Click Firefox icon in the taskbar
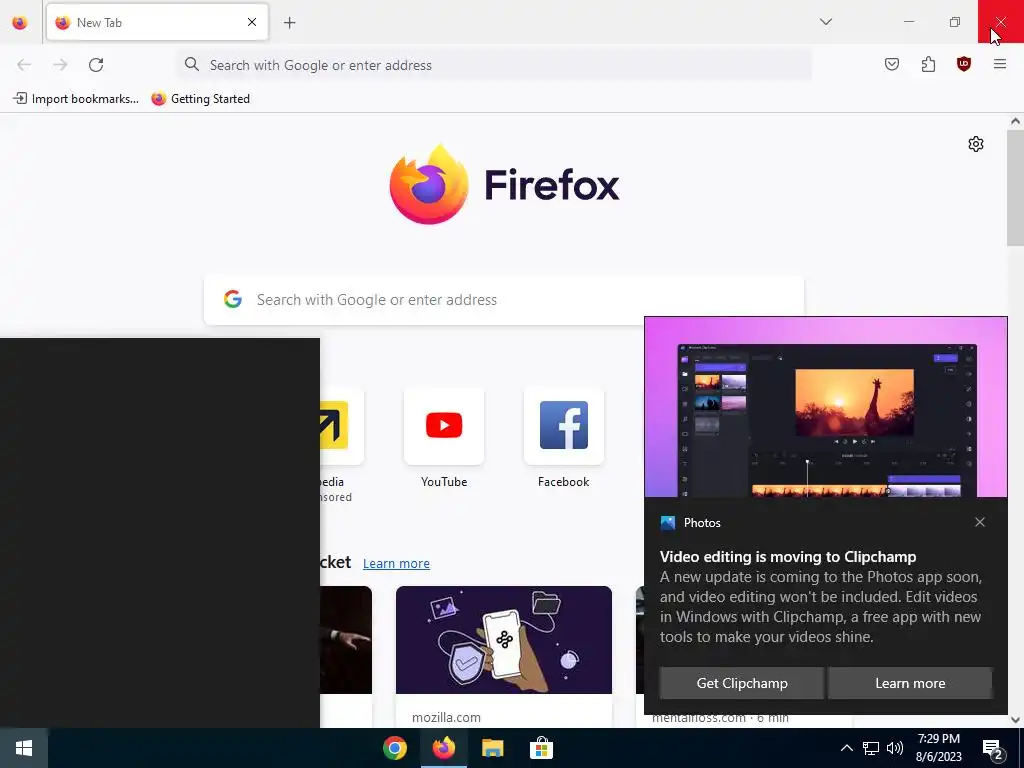Image resolution: width=1024 pixels, height=768 pixels. click(x=443, y=748)
